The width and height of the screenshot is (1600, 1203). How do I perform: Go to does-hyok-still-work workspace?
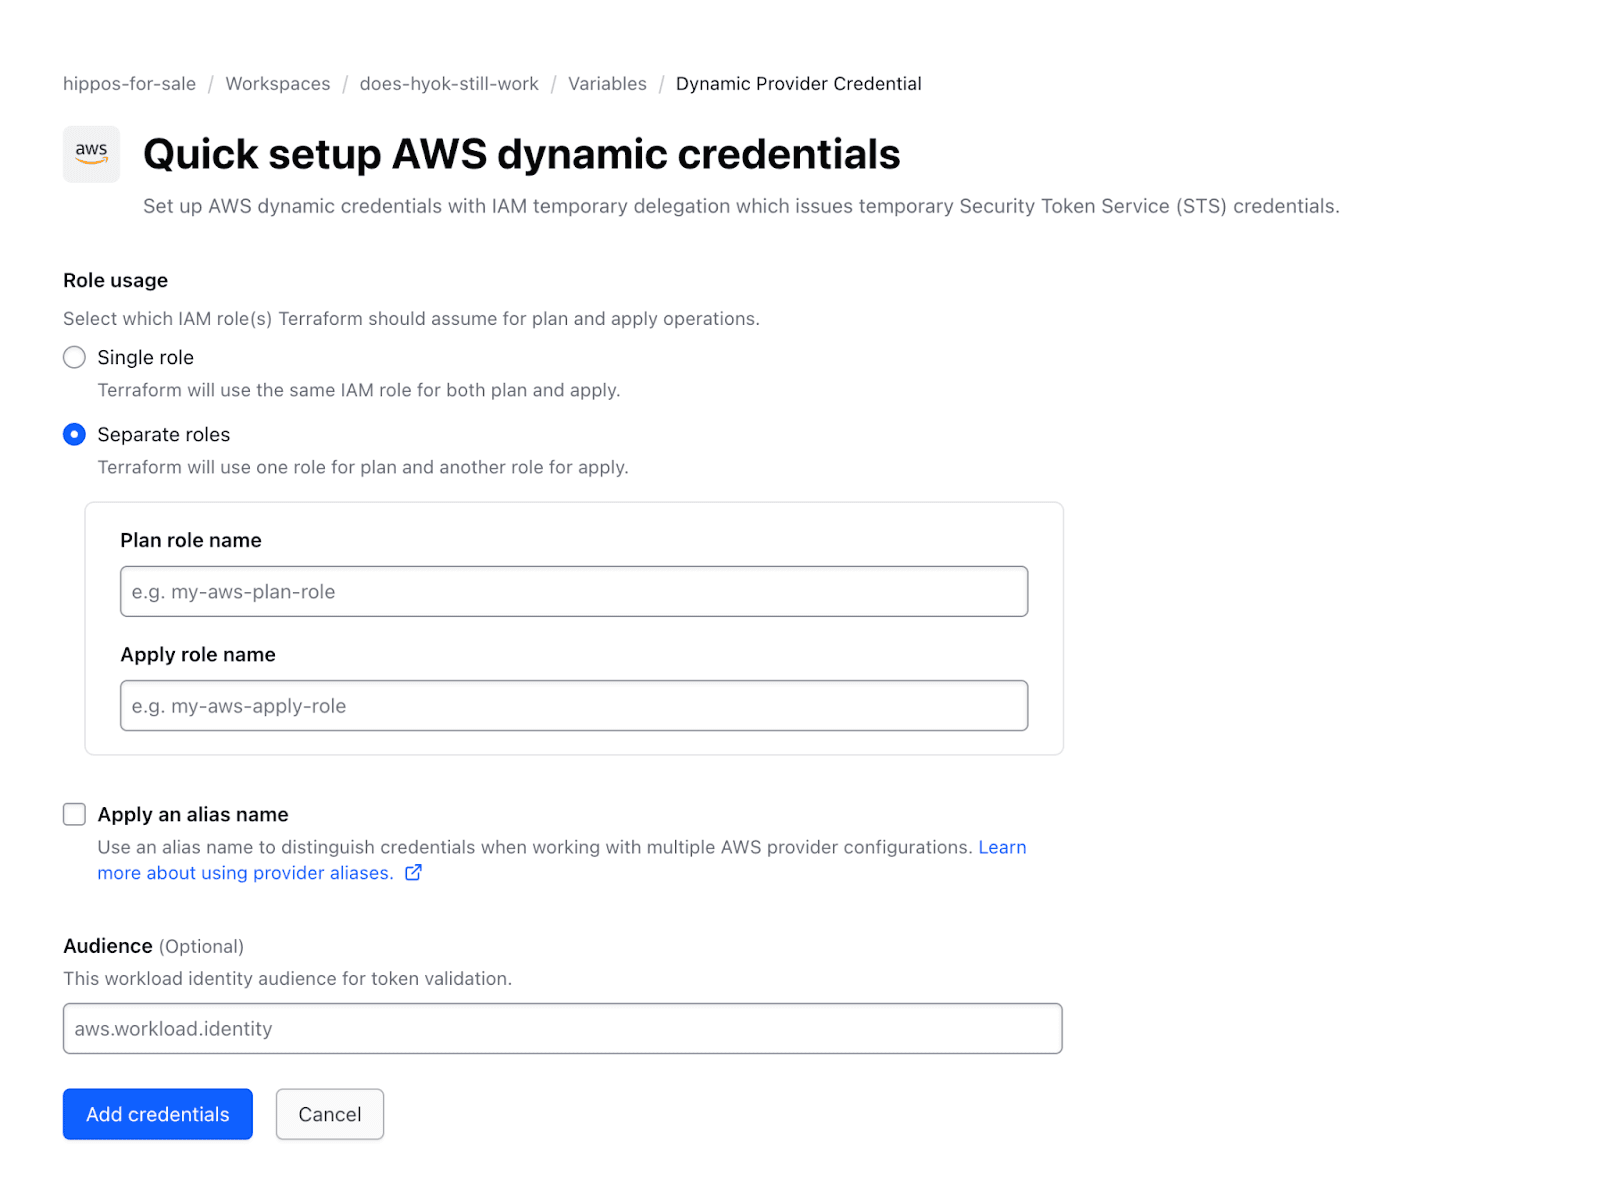coord(449,83)
